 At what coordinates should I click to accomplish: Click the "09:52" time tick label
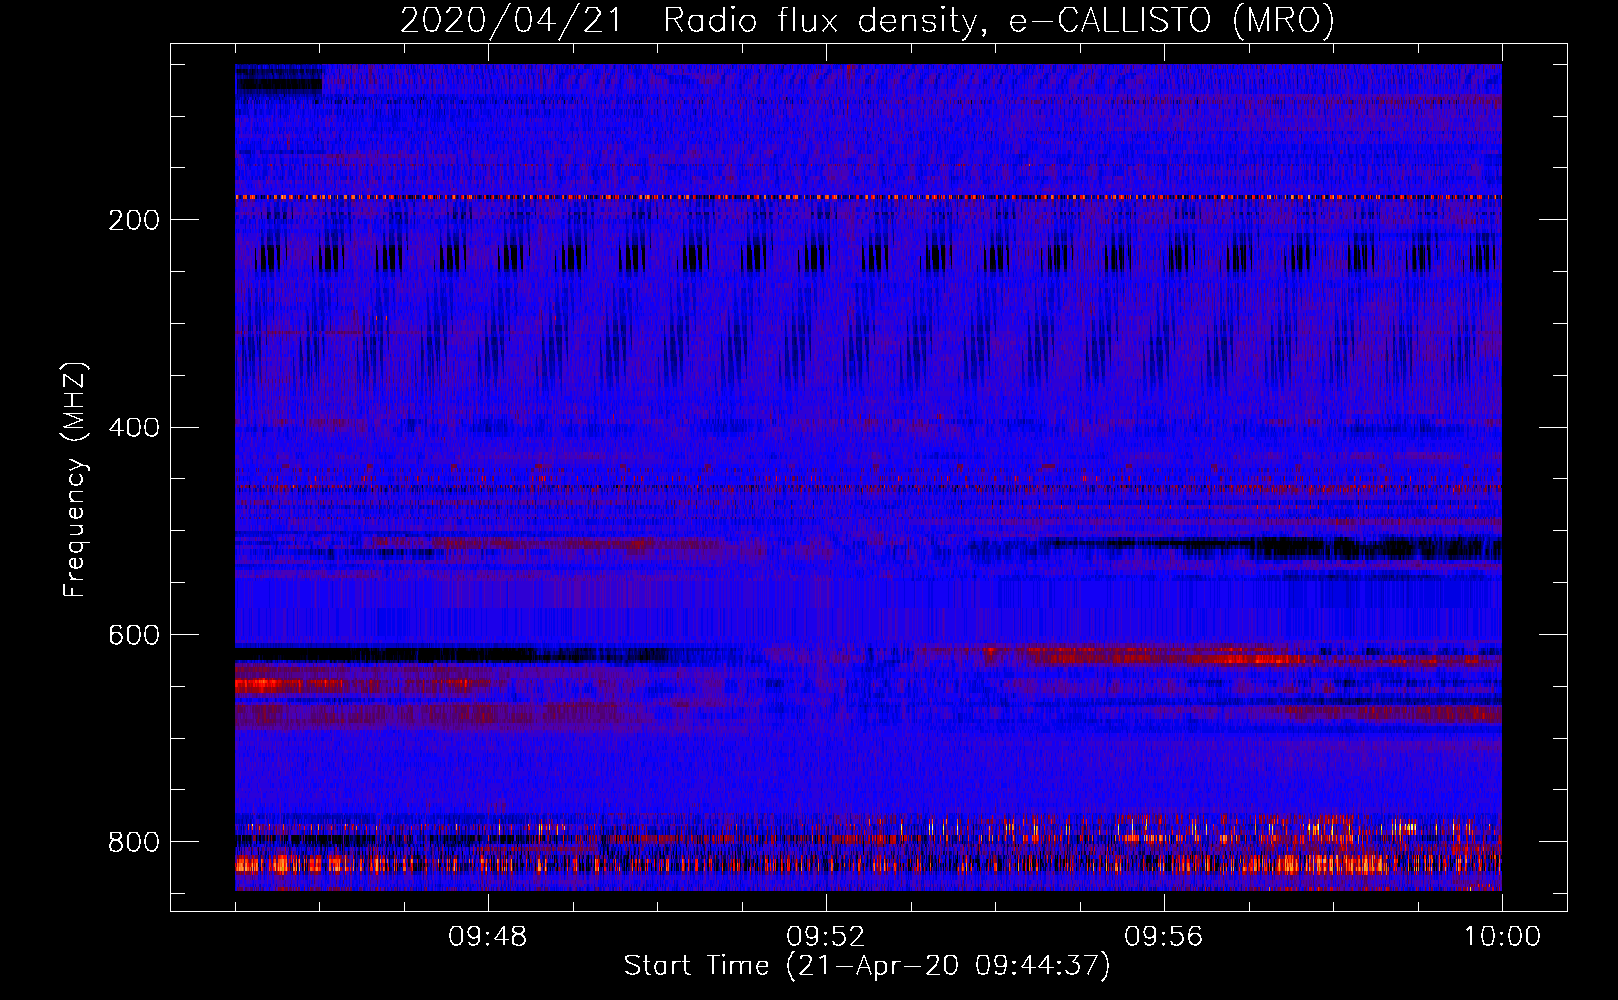(x=826, y=937)
